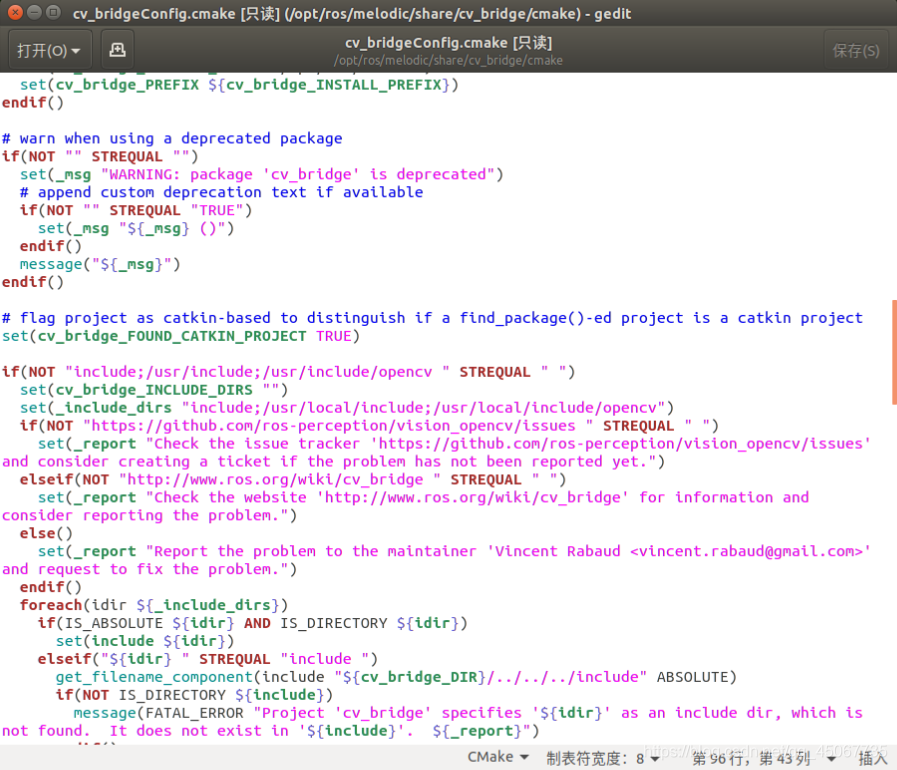Click the foreach(idir ${_include_dirs}) line
The width and height of the screenshot is (897, 770).
coord(154,605)
